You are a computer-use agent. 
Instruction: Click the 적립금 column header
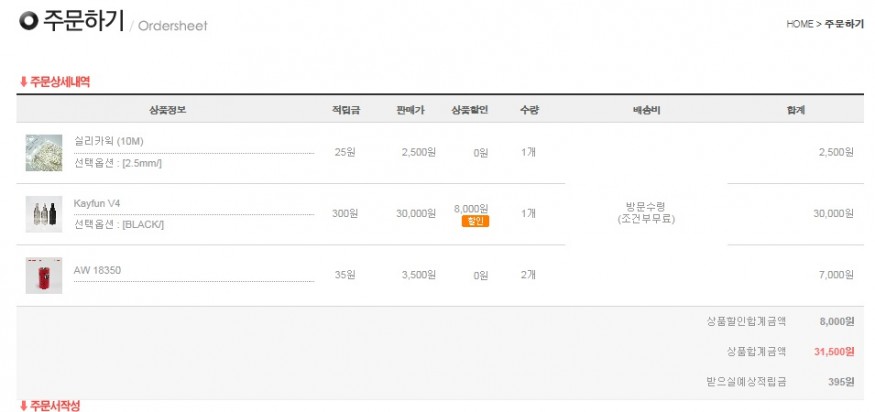click(x=345, y=110)
